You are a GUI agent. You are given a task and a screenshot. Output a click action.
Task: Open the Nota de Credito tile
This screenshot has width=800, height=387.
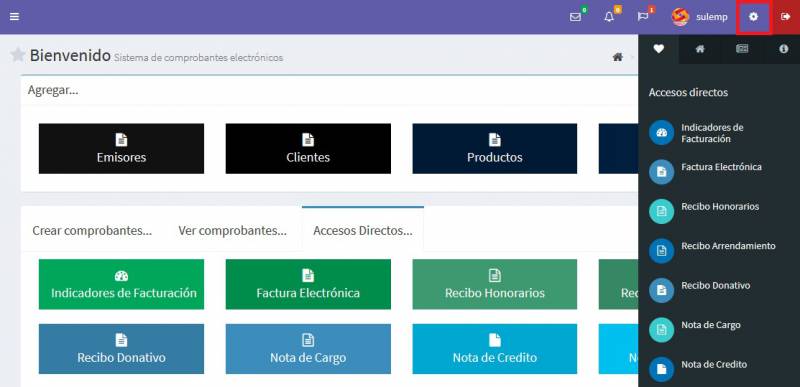click(x=494, y=349)
